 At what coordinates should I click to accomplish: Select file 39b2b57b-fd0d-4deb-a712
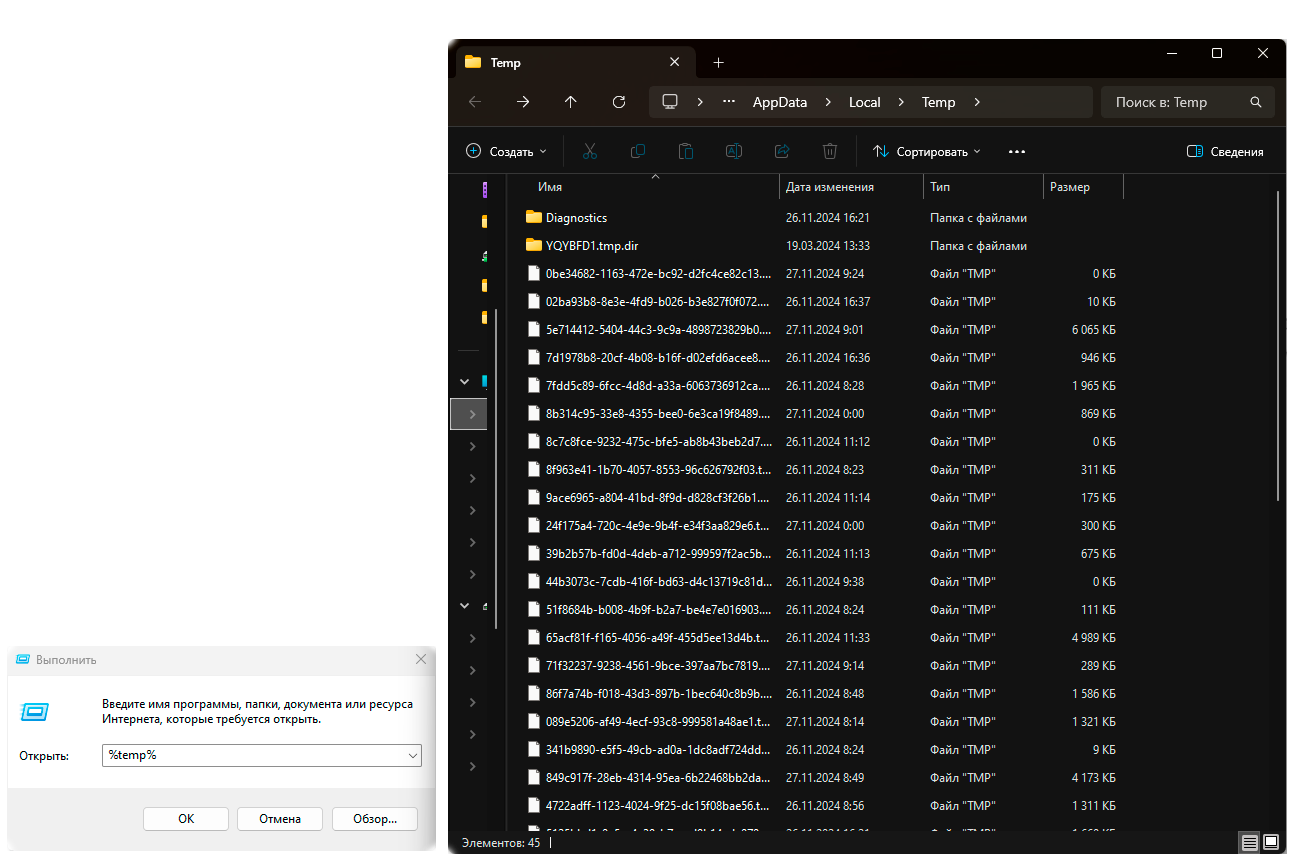click(x=659, y=553)
